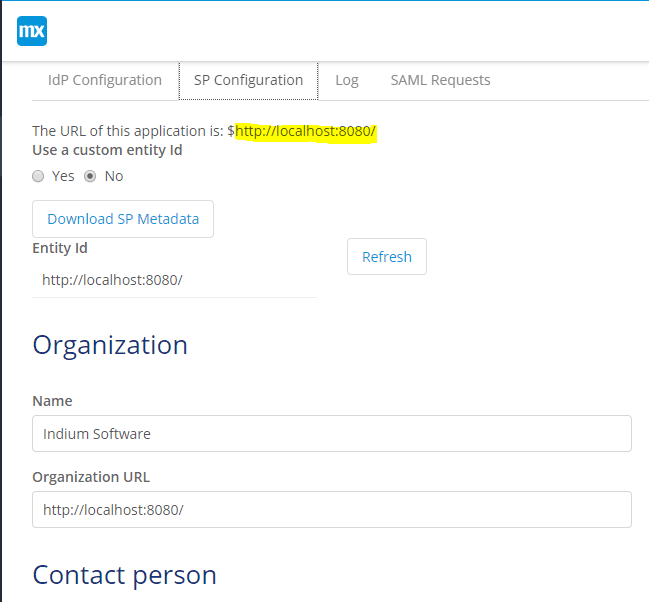The image size is (649, 602).
Task: Click the 'The URL of this application is' text
Action: pyautogui.click(x=128, y=131)
